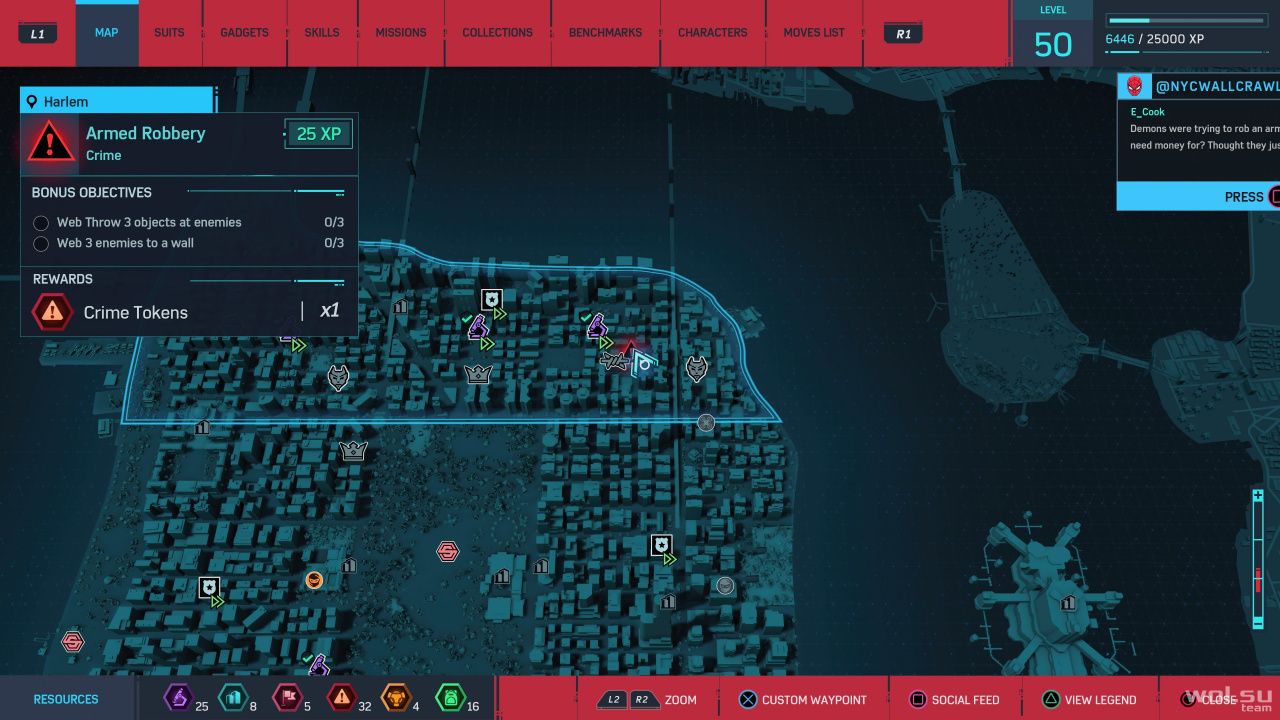Viewport: 1280px width, 720px height.
Task: Select the orange Challenge token resource icon
Action: [x=396, y=698]
